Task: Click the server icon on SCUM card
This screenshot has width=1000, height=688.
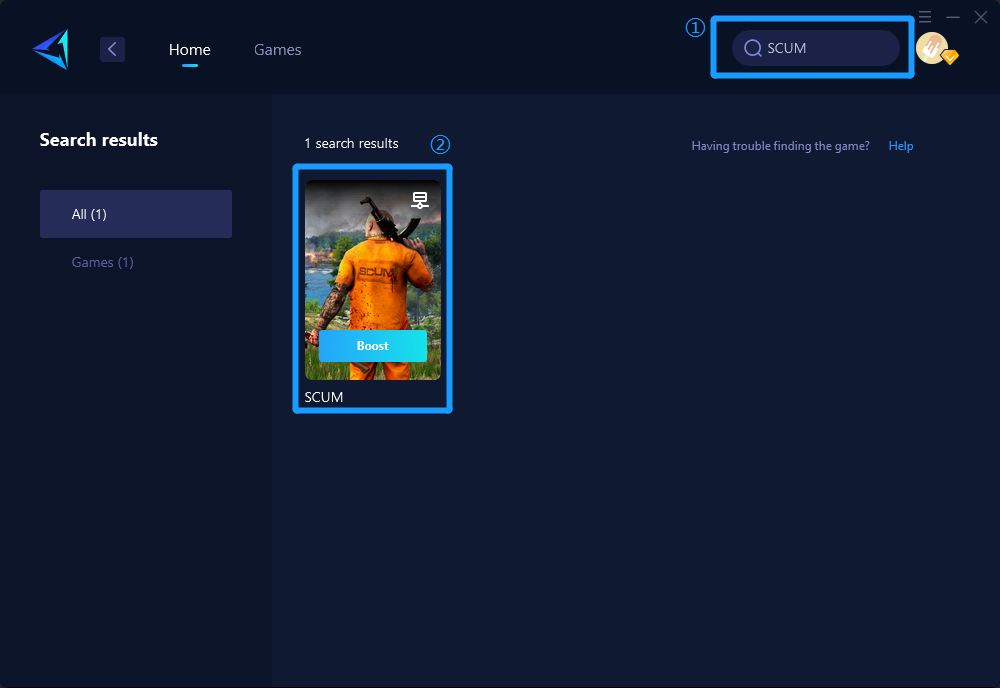Action: (420, 200)
